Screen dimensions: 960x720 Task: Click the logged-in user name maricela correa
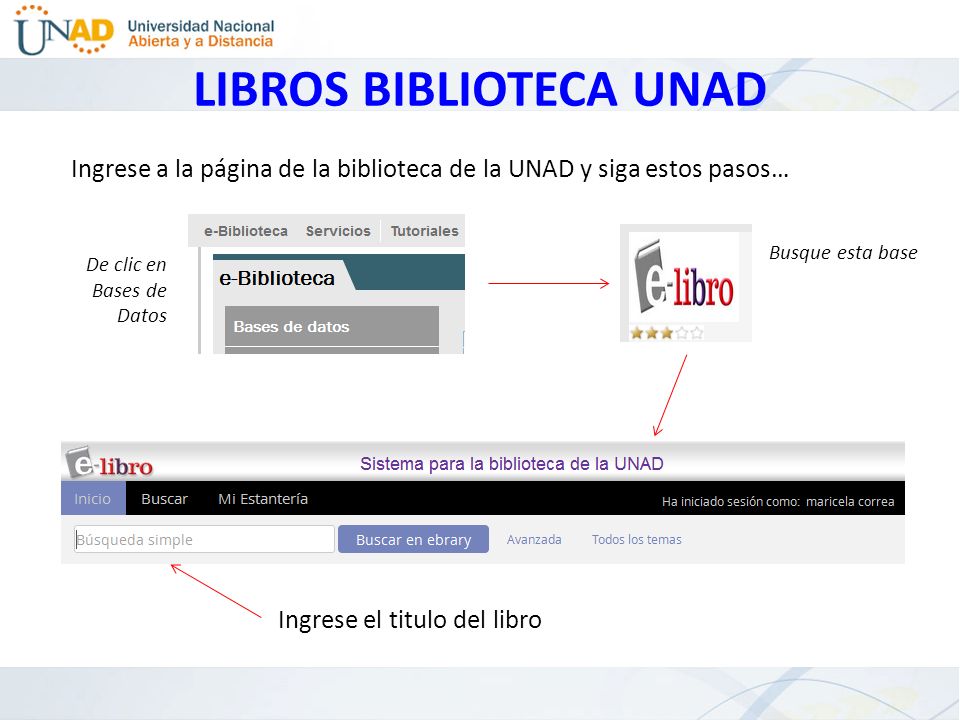tap(850, 501)
